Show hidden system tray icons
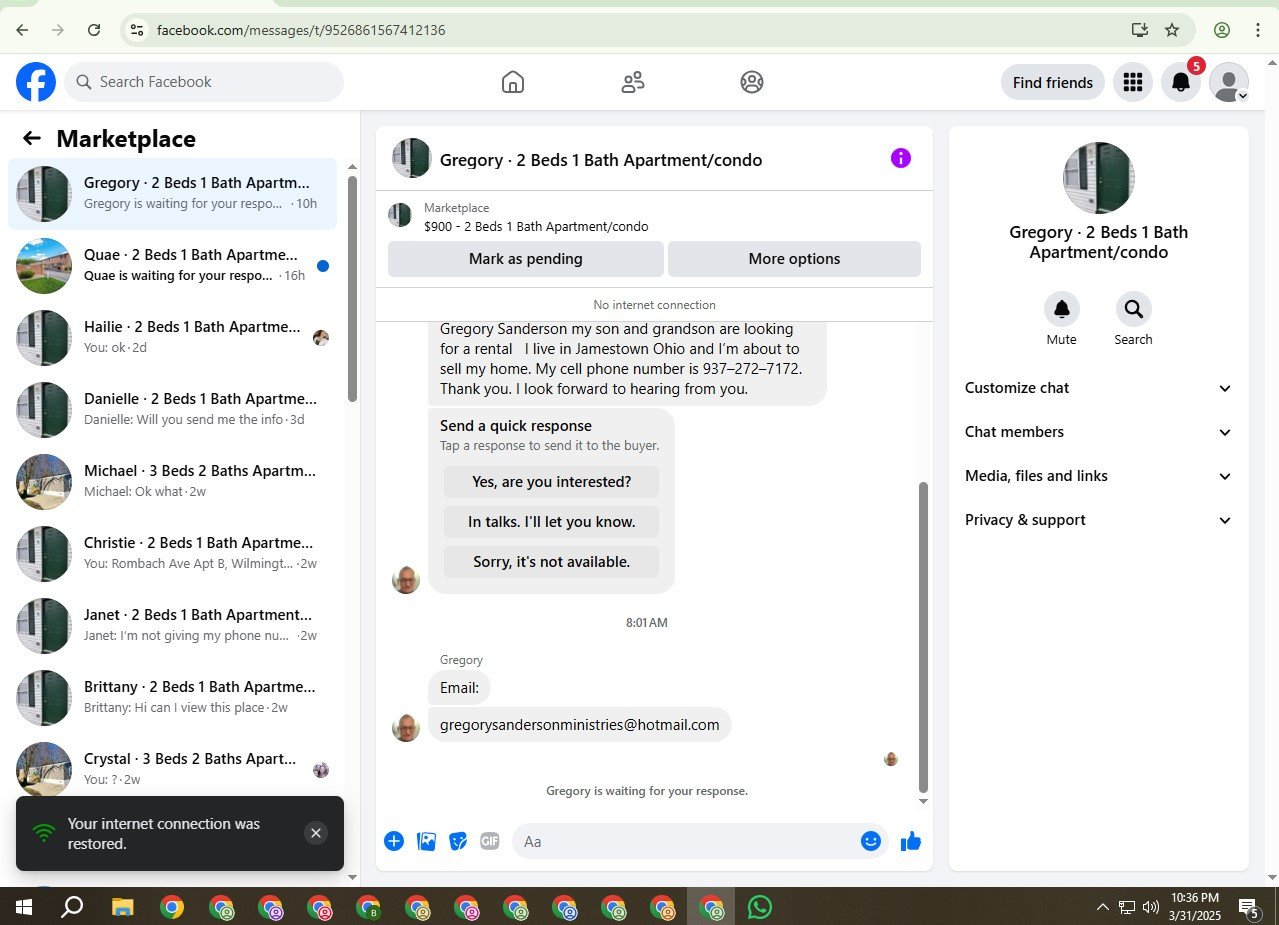The width and height of the screenshot is (1279, 925). [1102, 907]
